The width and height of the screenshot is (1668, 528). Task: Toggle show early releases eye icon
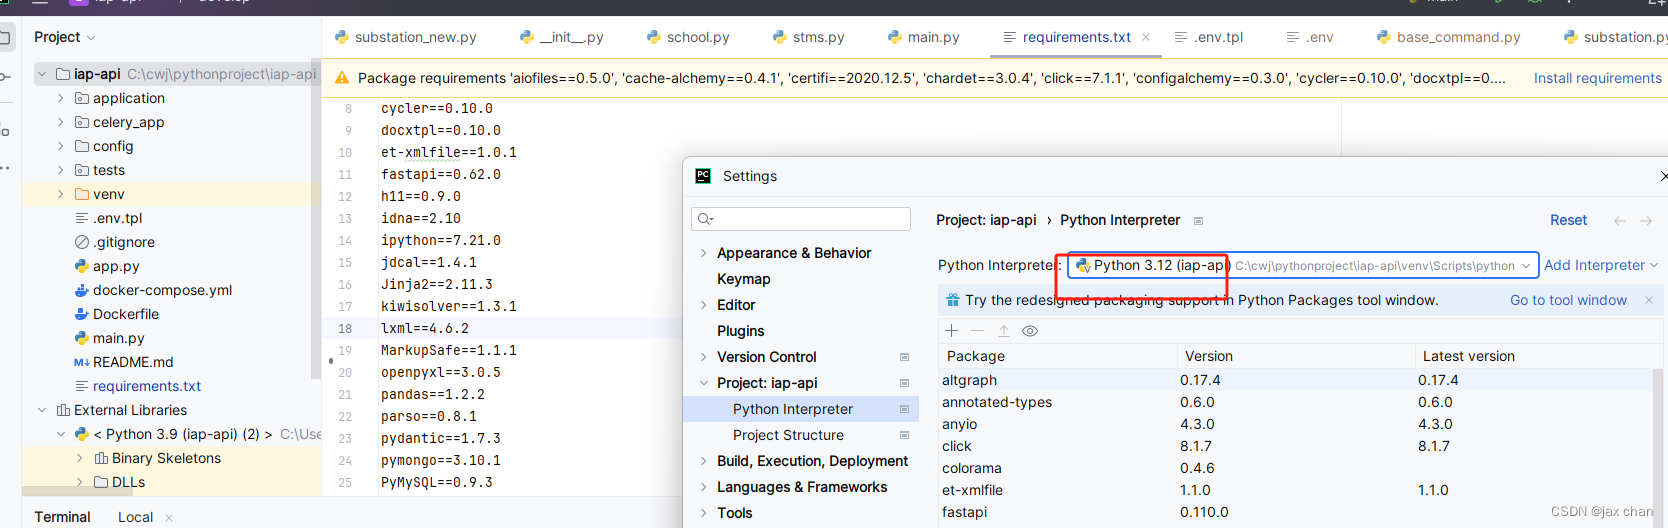[1030, 331]
